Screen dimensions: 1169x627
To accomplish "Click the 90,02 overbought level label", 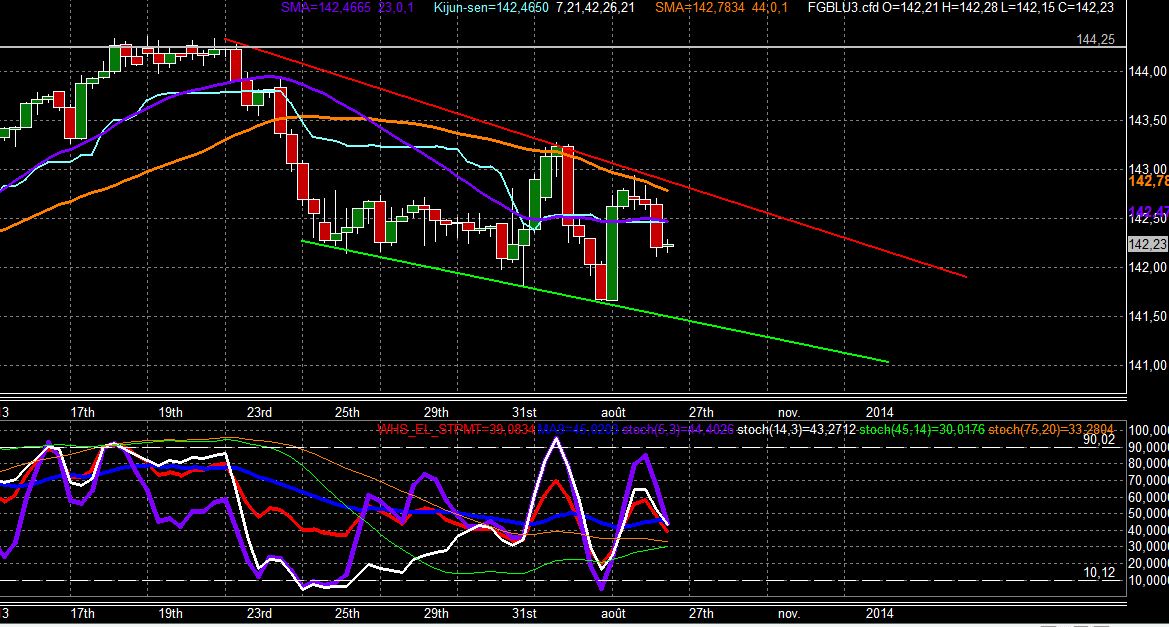I will coord(1099,440).
